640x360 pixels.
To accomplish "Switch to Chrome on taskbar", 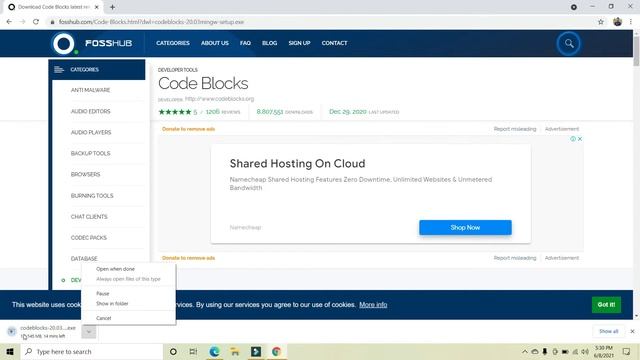I will click(276, 351).
